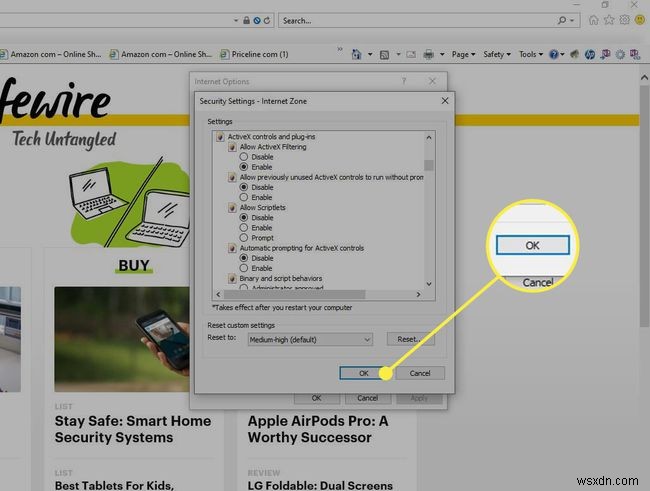Expand the Help dropdown arrow
The width and height of the screenshot is (650, 491).
tap(562, 54)
